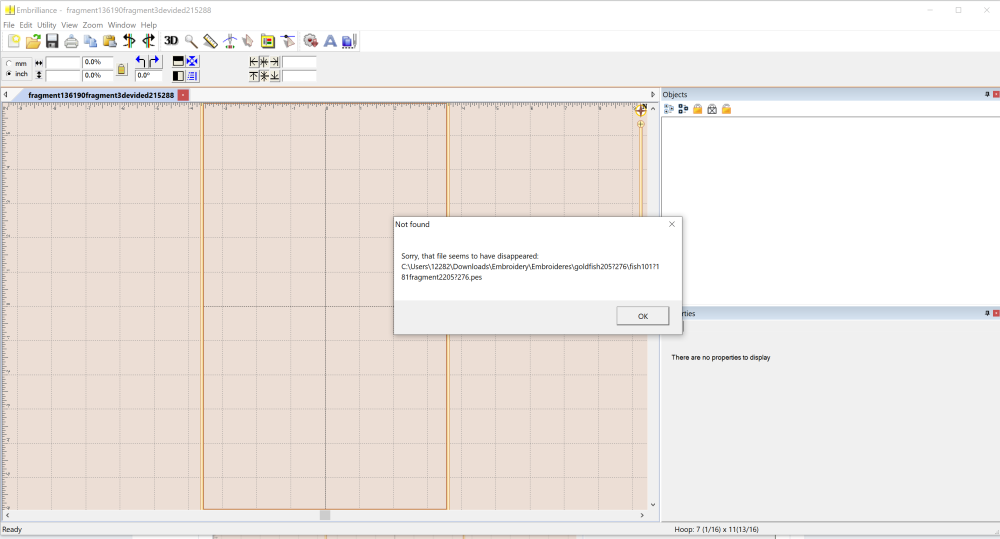This screenshot has width=1000, height=539.
Task: Open the Zoom menu
Action: tap(93, 25)
